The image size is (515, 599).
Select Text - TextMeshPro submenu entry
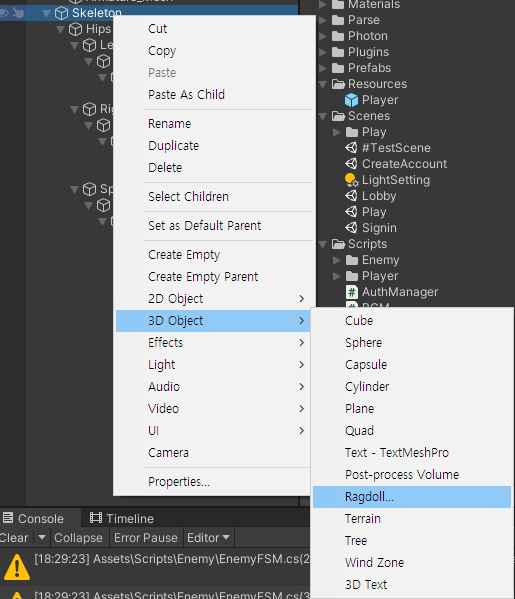pyautogui.click(x=412, y=453)
